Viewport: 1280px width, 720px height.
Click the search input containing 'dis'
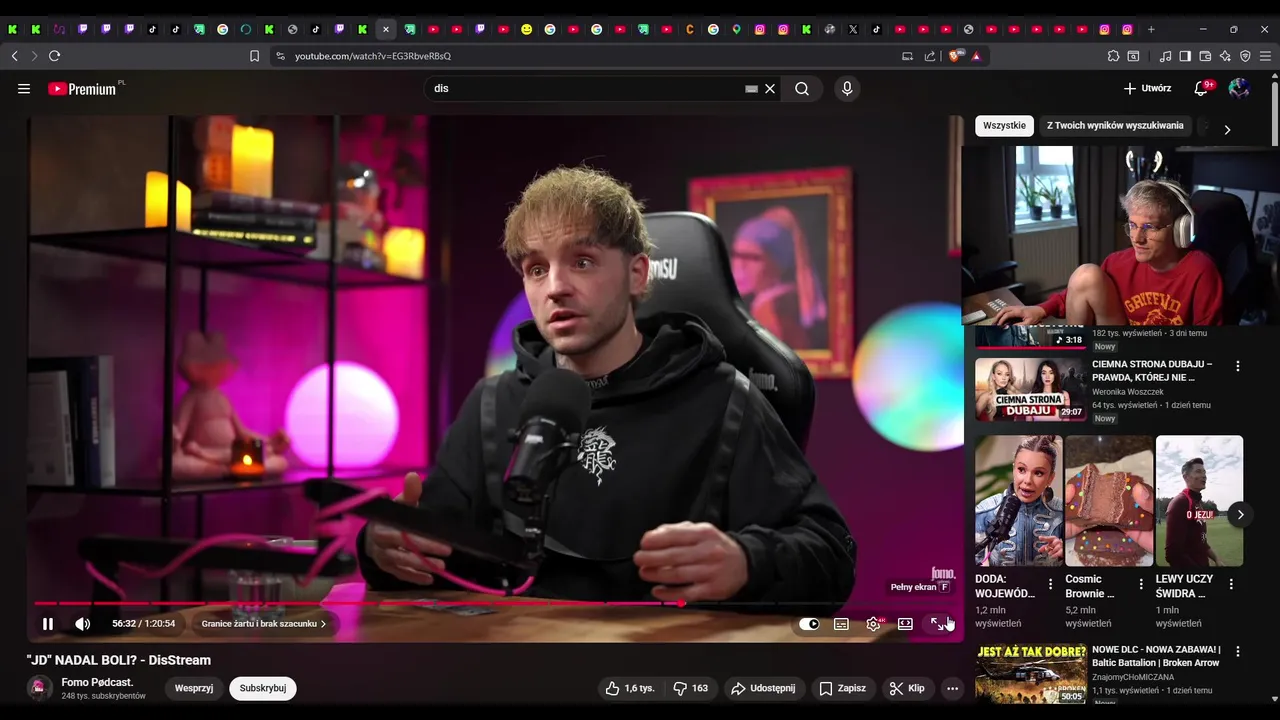[585, 89]
